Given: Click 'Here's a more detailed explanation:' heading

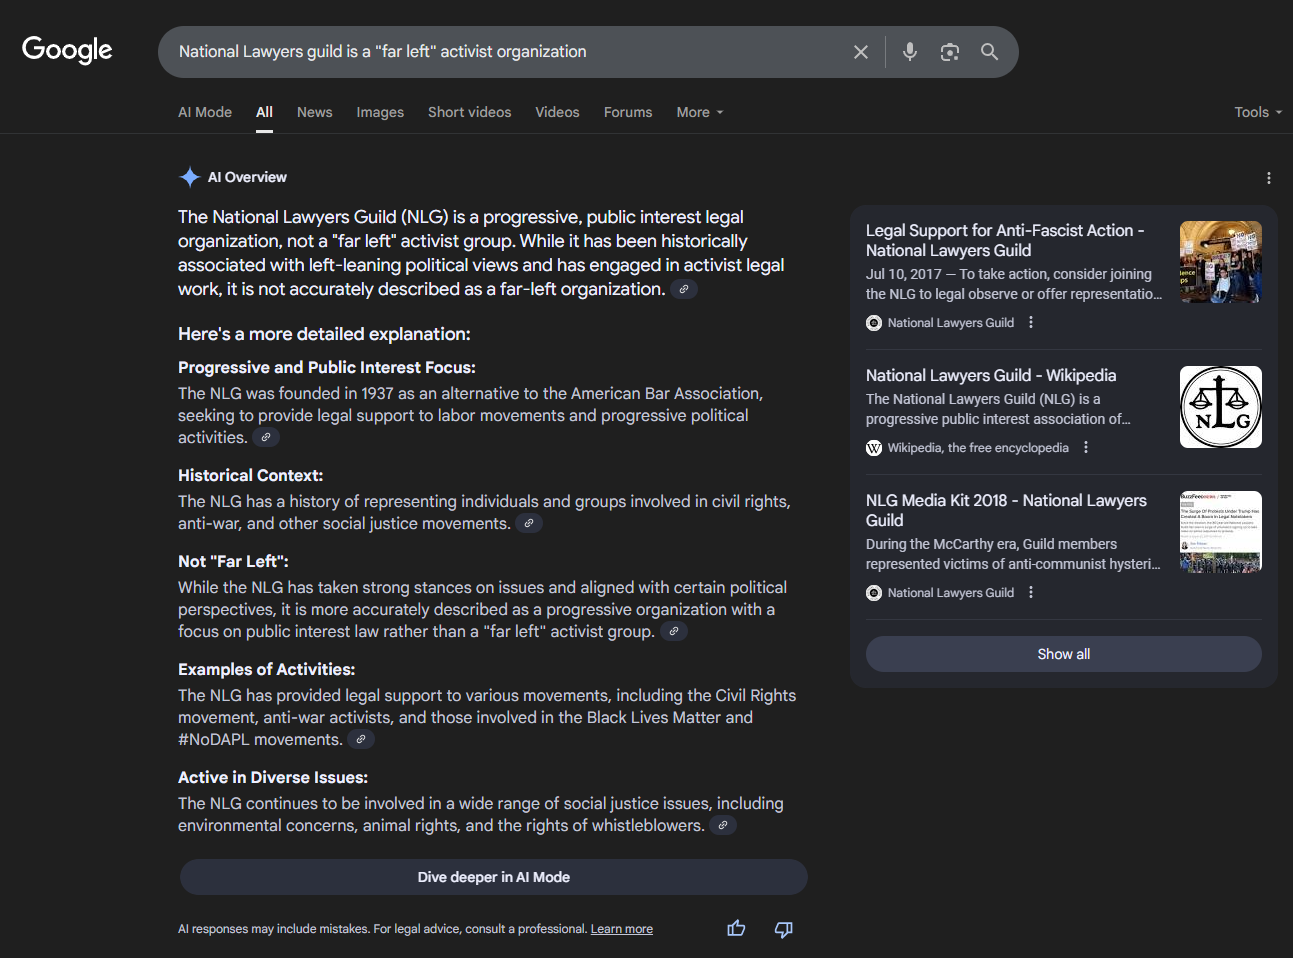Looking at the screenshot, I should tap(324, 334).
